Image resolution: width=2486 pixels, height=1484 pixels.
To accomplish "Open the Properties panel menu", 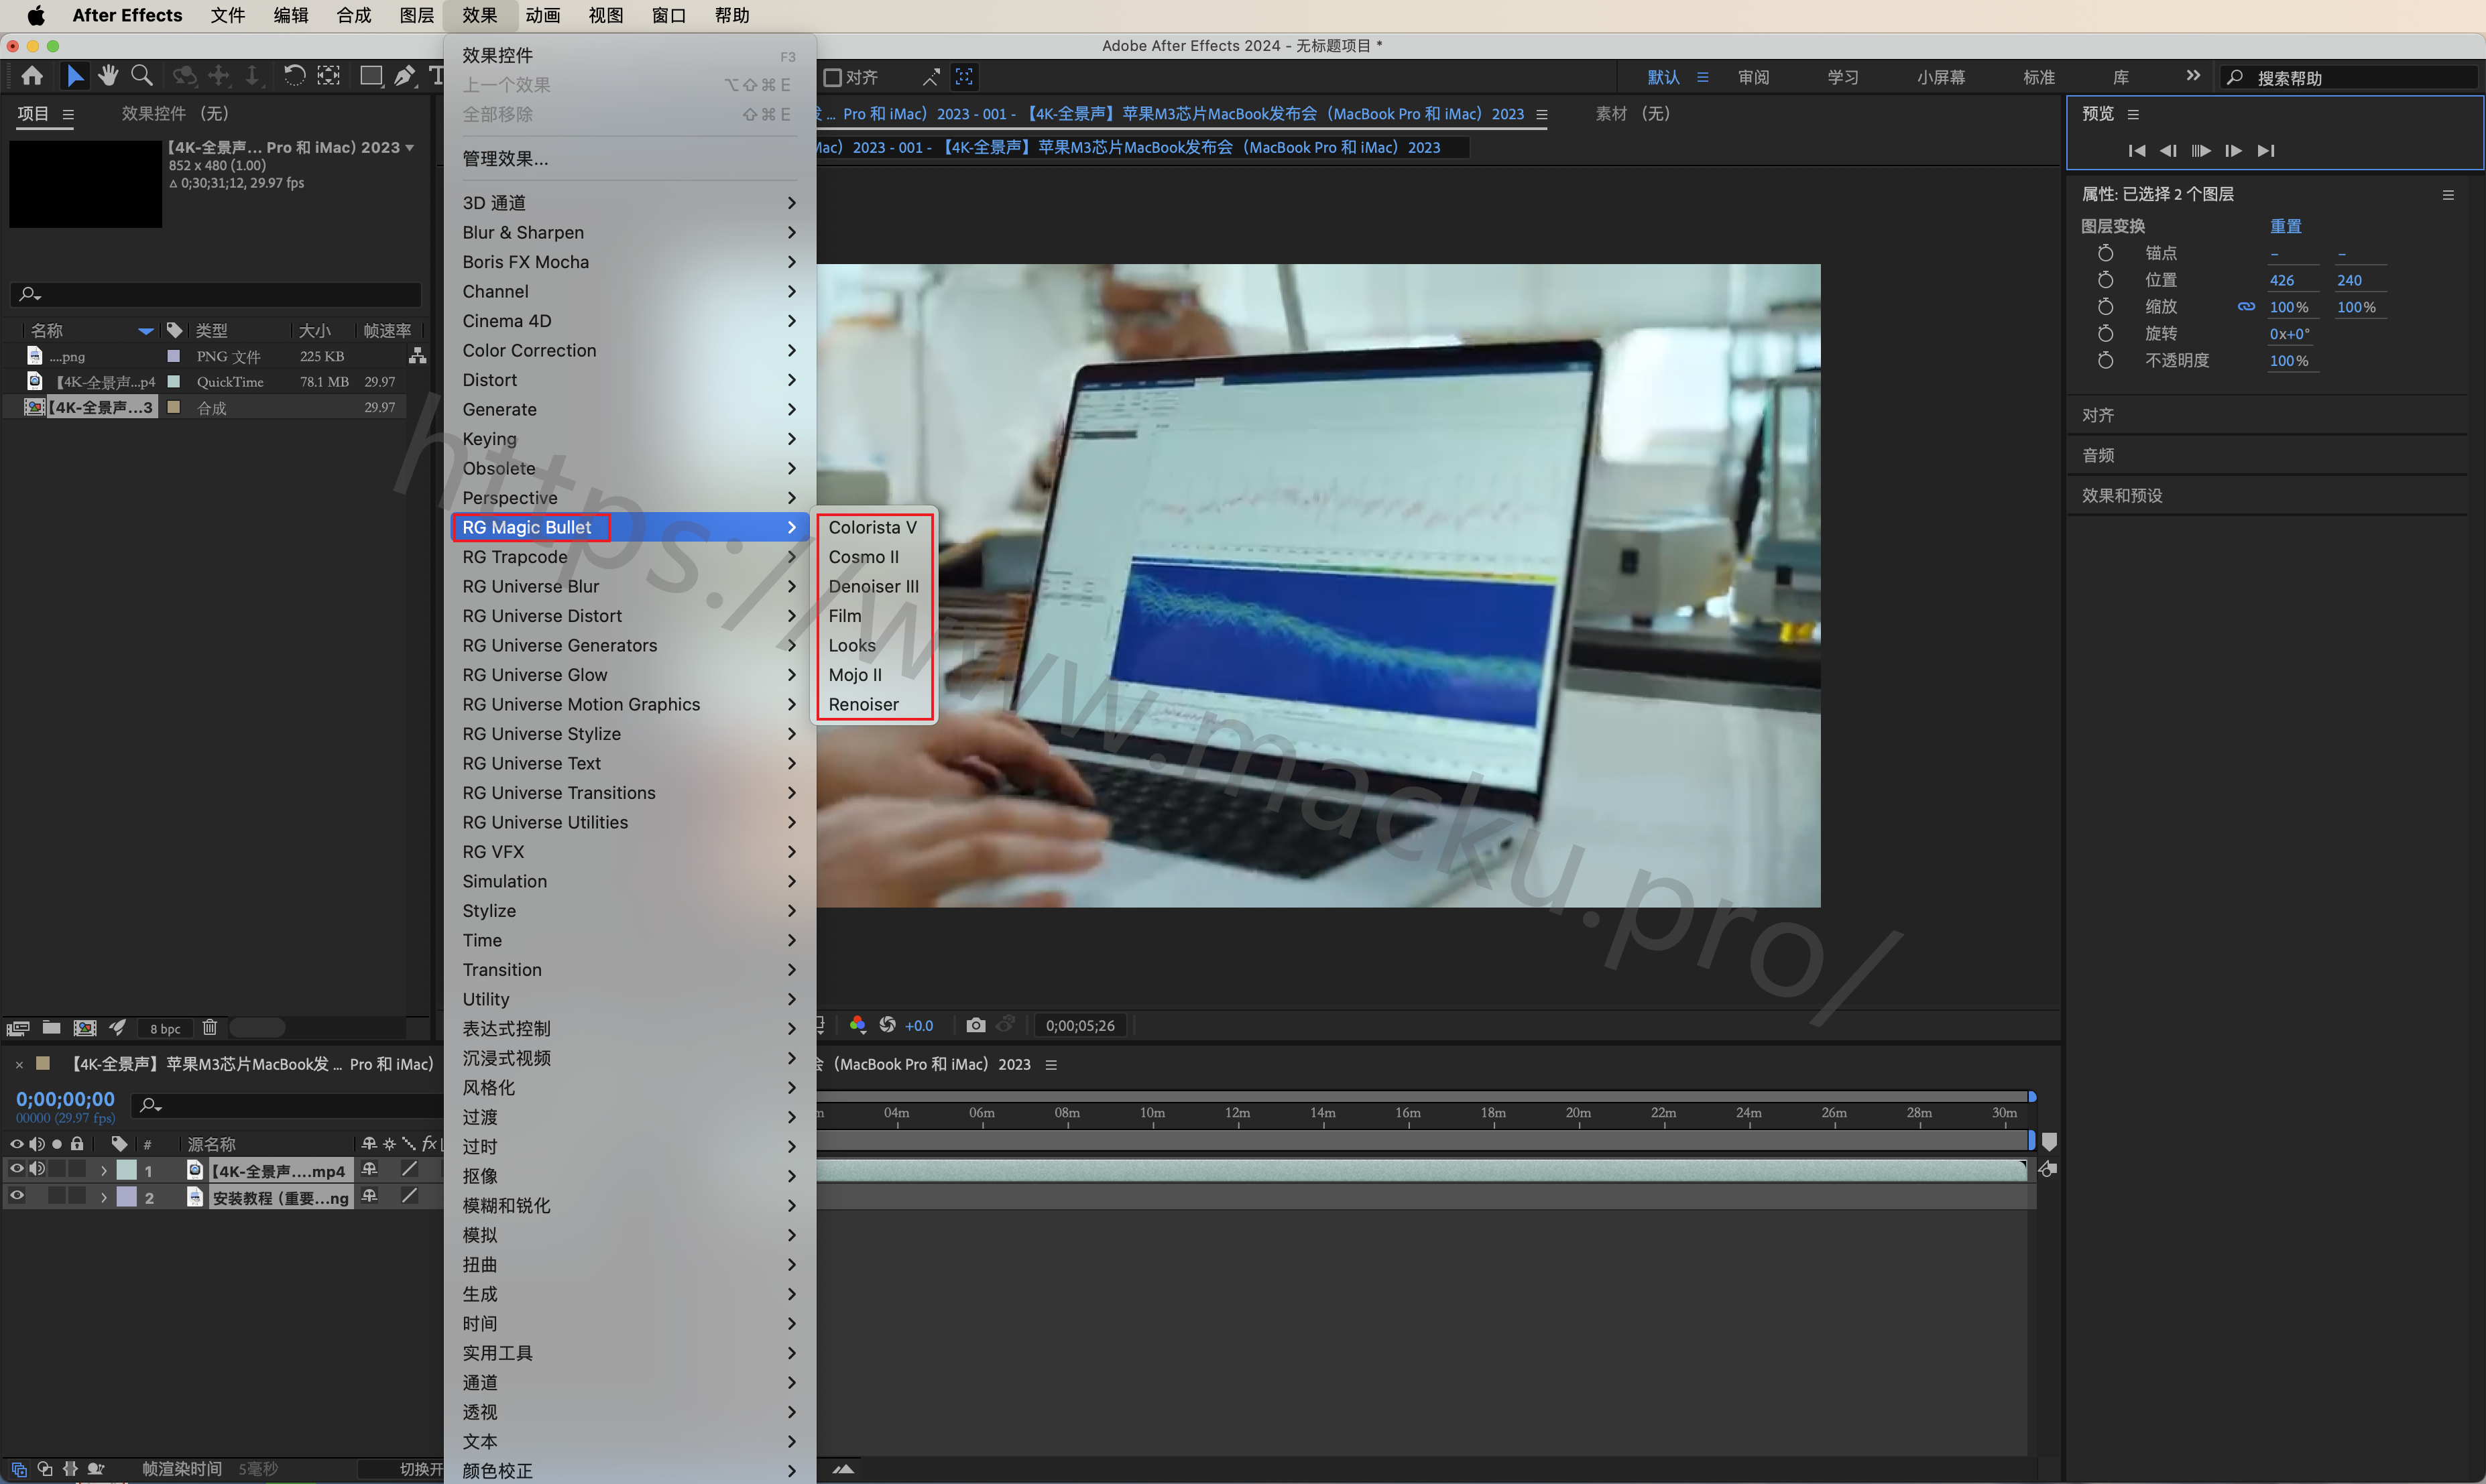I will point(2448,195).
